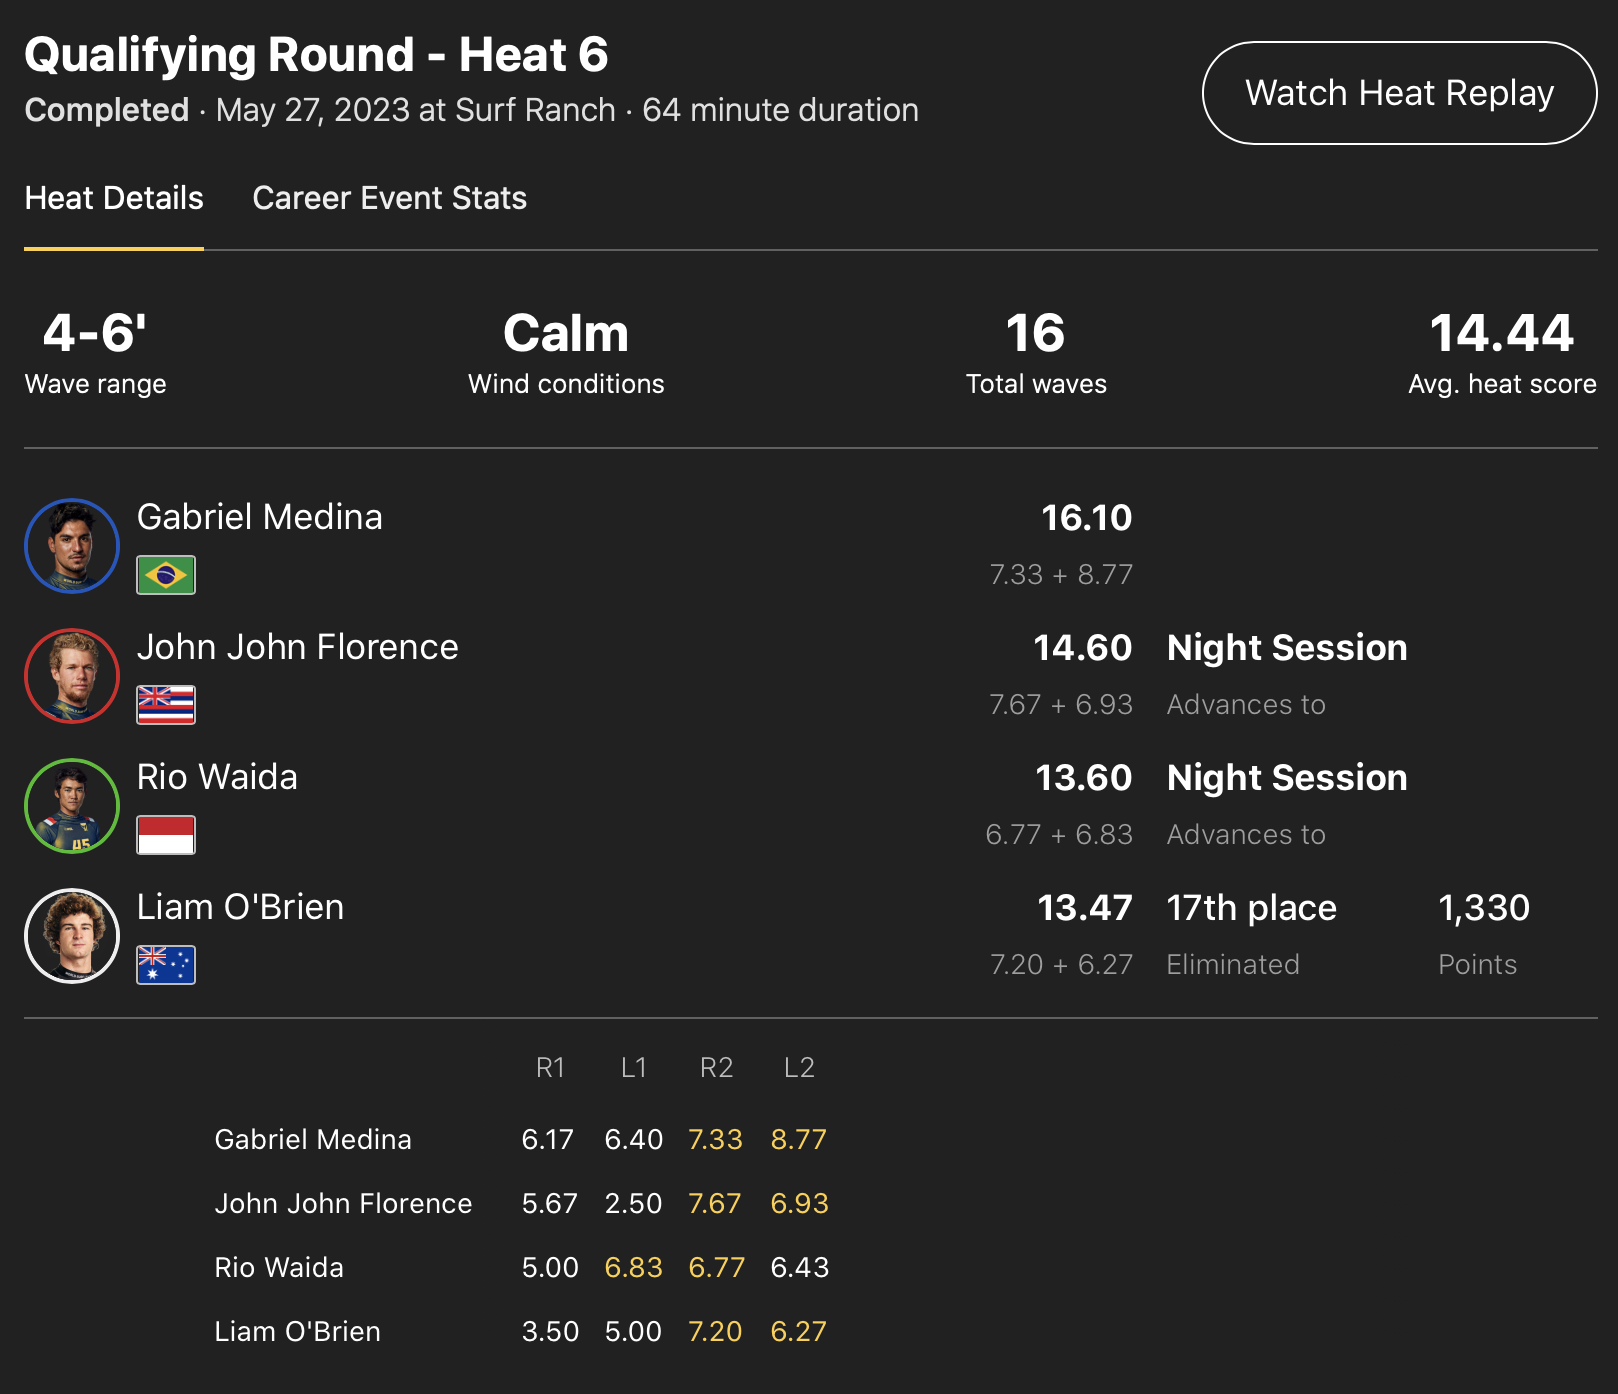Viewport: 1618px width, 1394px height.
Task: Click Rio Waida's profile avatar
Action: click(x=72, y=806)
